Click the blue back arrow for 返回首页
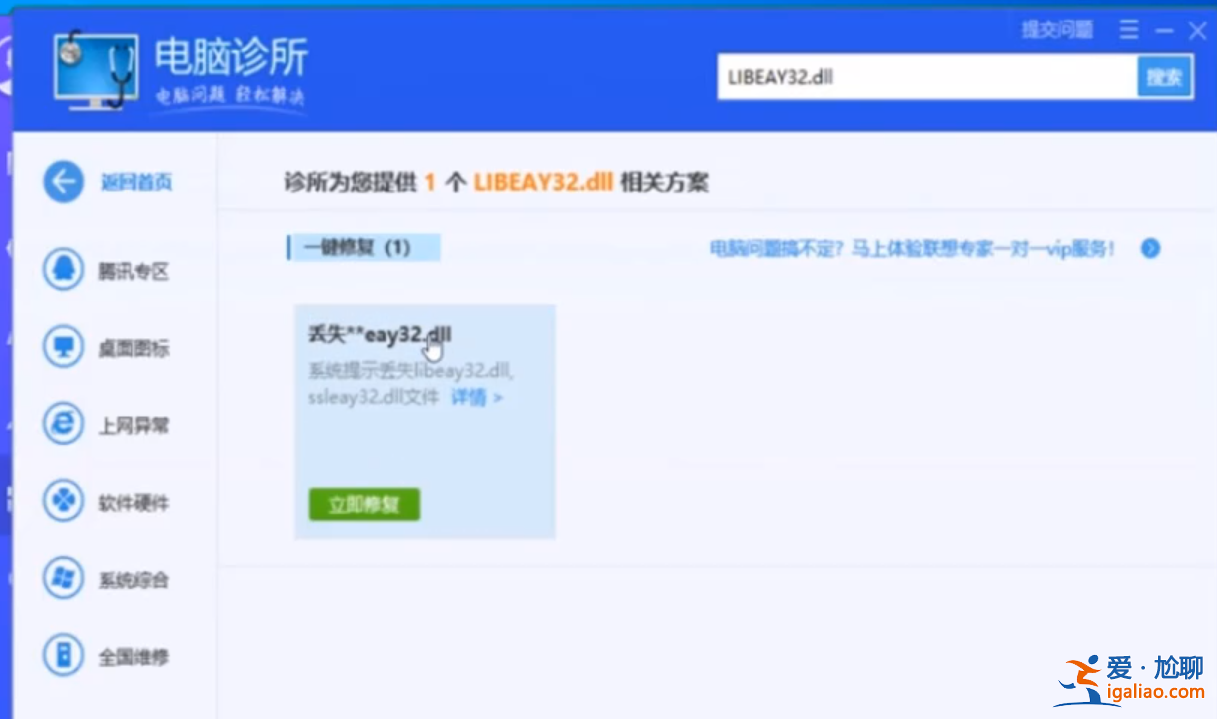Image resolution: width=1217 pixels, height=719 pixels. pos(62,182)
